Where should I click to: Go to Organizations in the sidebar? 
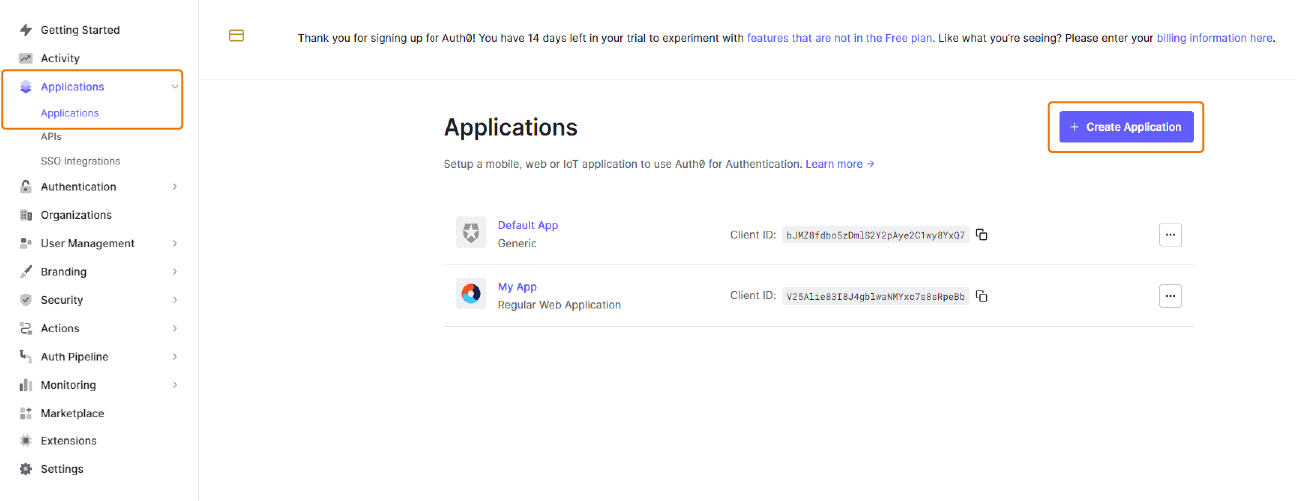76,215
